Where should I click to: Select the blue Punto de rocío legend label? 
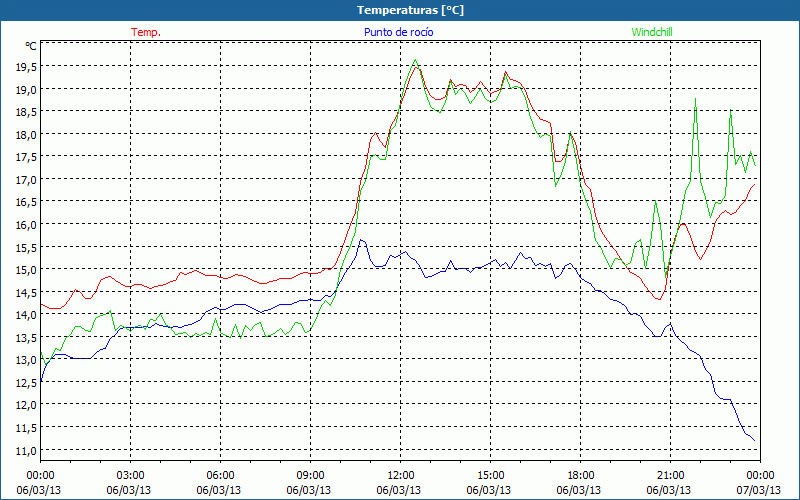click(x=398, y=32)
